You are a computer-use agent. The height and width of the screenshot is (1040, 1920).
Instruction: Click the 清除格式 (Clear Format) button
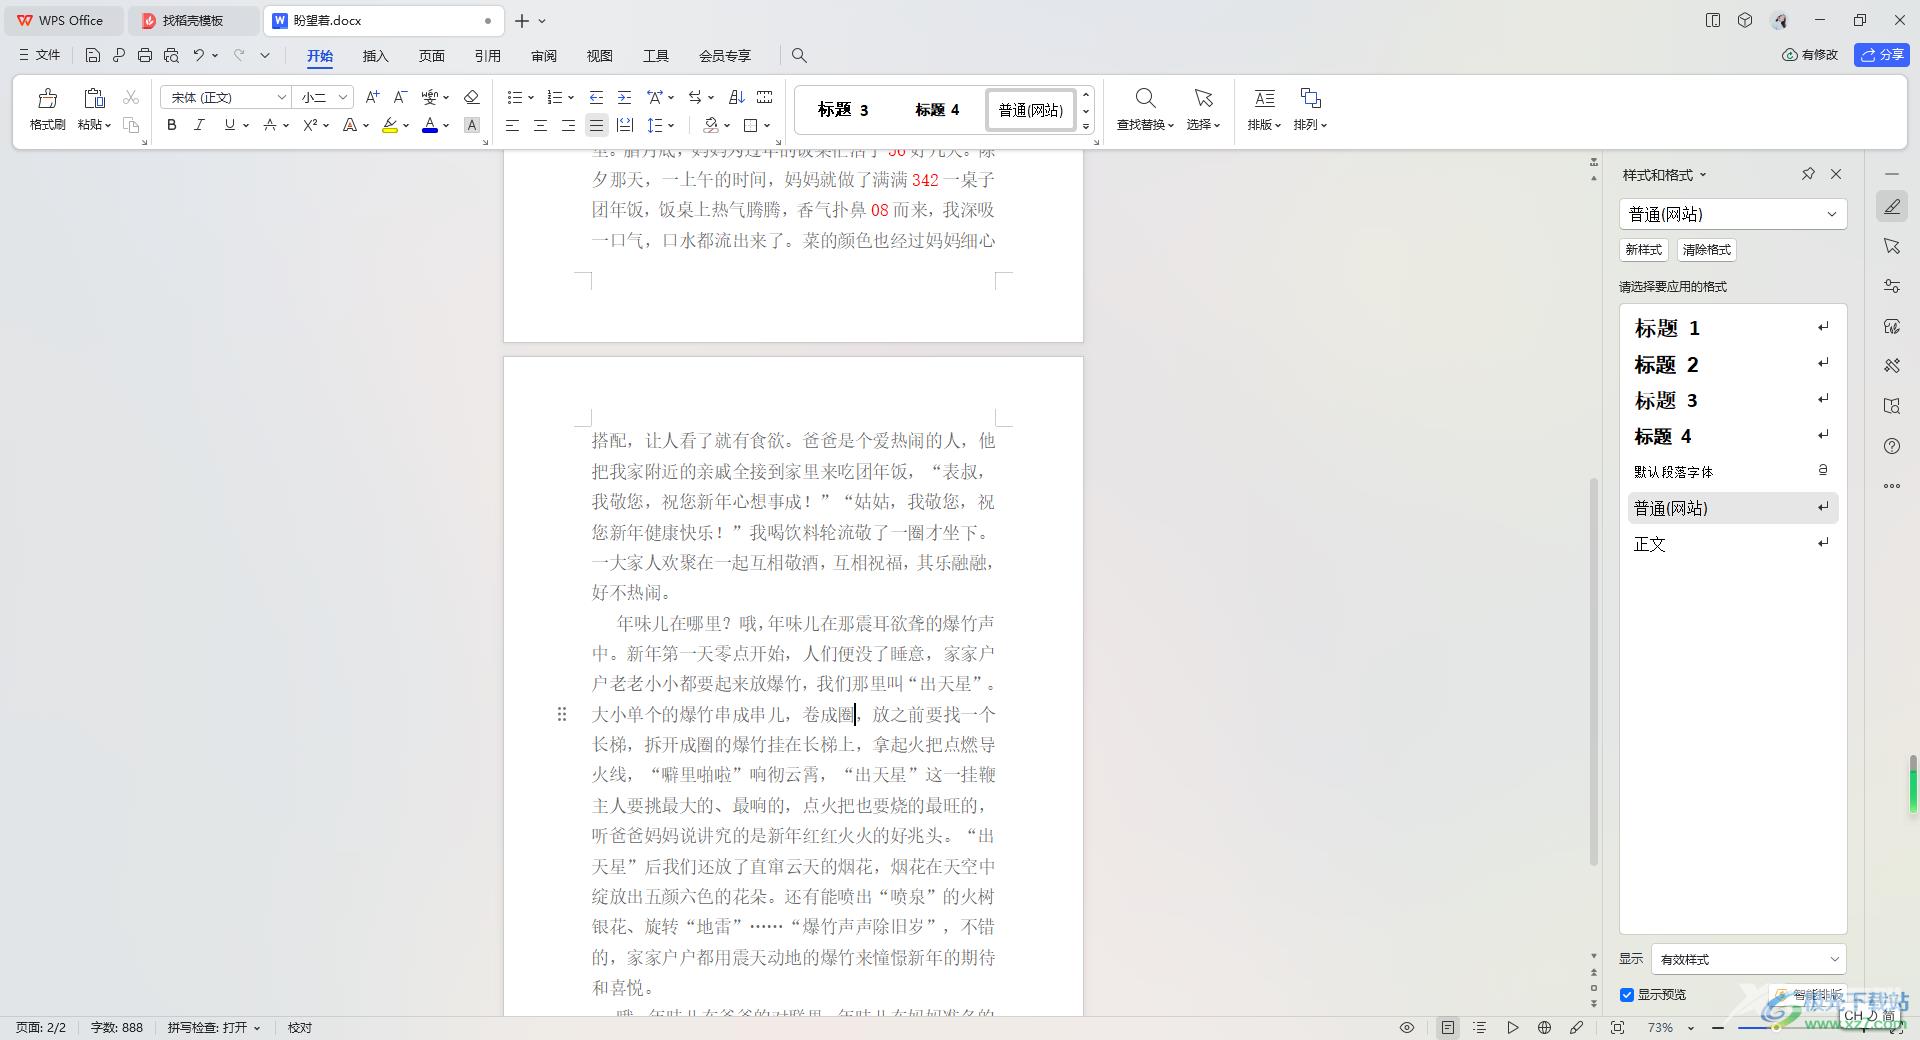[x=1706, y=250]
